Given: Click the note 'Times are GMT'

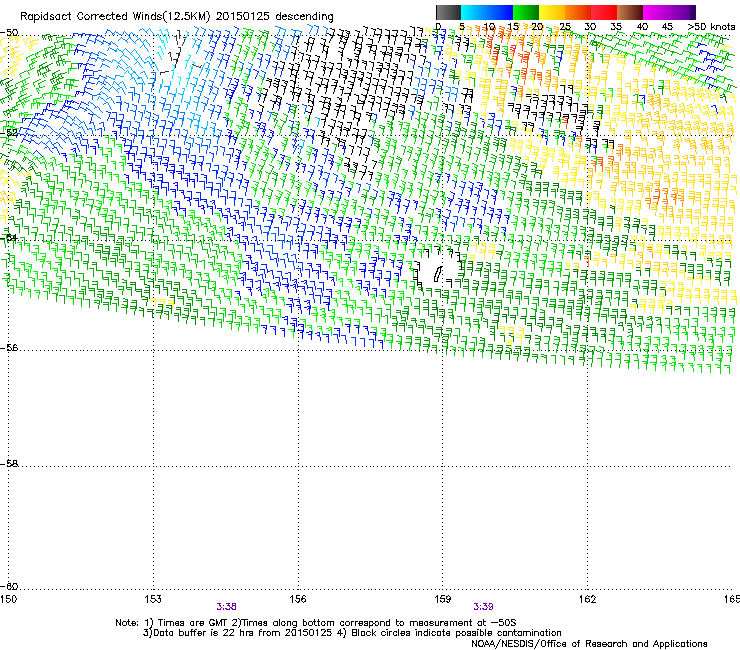Looking at the screenshot, I should [191, 623].
